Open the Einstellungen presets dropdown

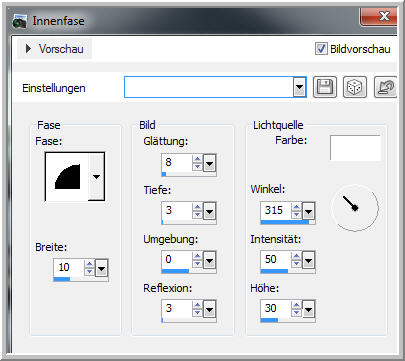click(300, 87)
